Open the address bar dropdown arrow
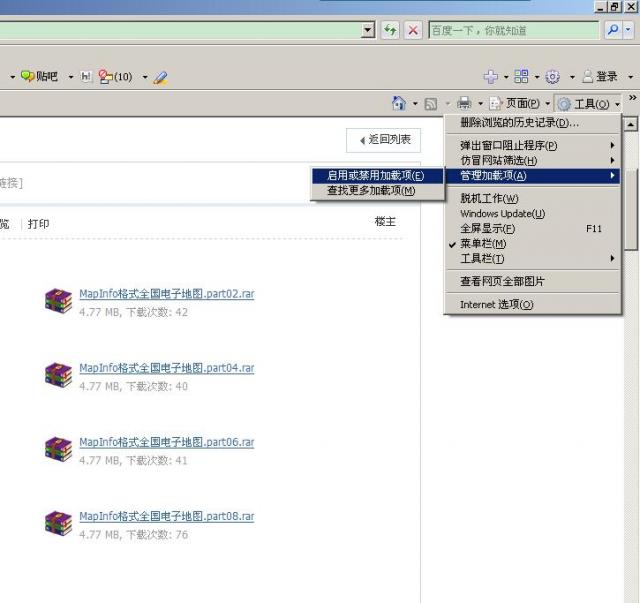Screen dimensions: 640x603 (x=368, y=31)
